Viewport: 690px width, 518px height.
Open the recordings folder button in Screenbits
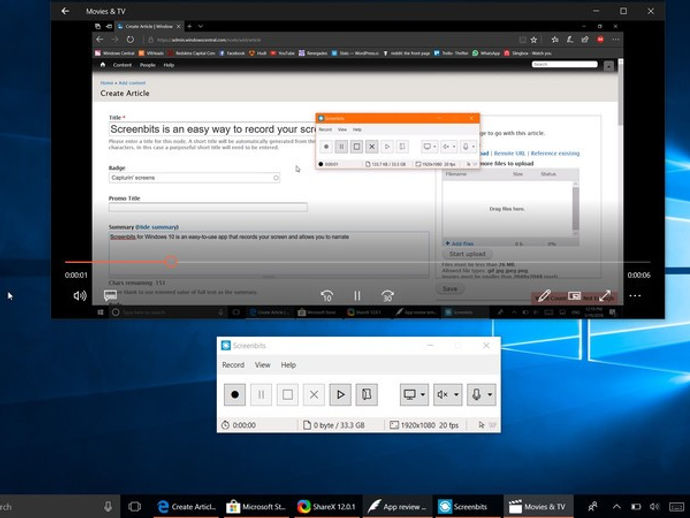pyautogui.click(x=367, y=394)
